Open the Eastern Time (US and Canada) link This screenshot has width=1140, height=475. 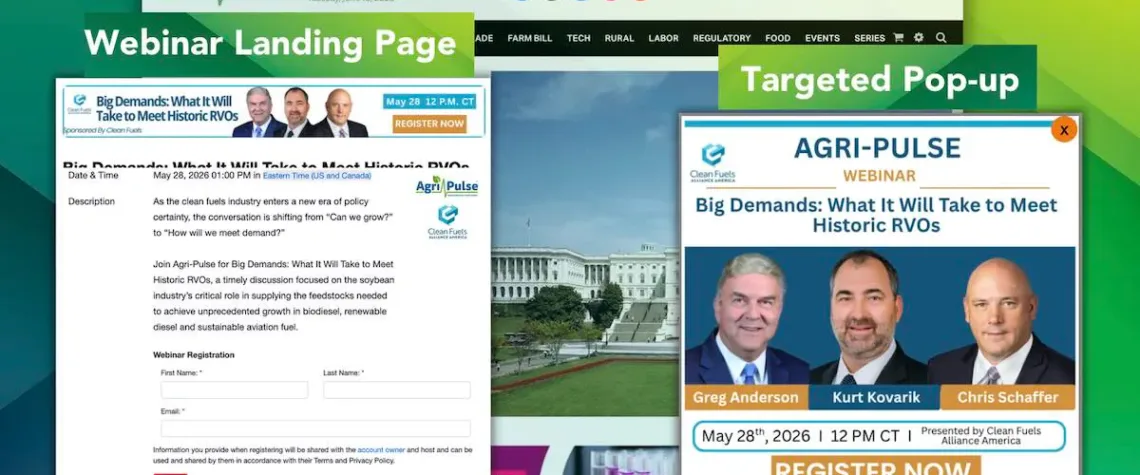click(317, 176)
